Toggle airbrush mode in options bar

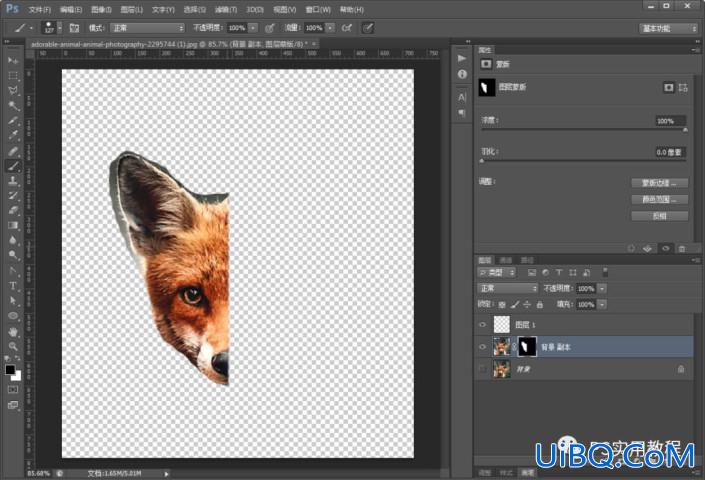coord(347,28)
